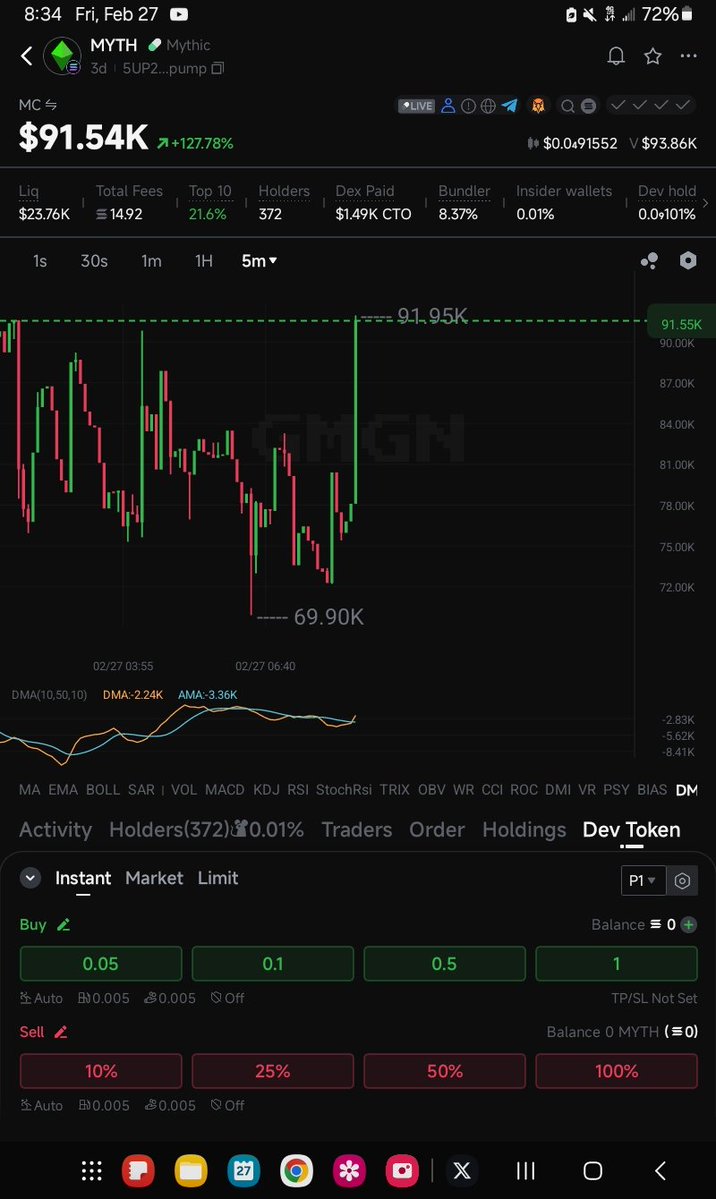The width and height of the screenshot is (716, 1199).
Task: Enable the RSI indicator
Action: (x=298, y=790)
